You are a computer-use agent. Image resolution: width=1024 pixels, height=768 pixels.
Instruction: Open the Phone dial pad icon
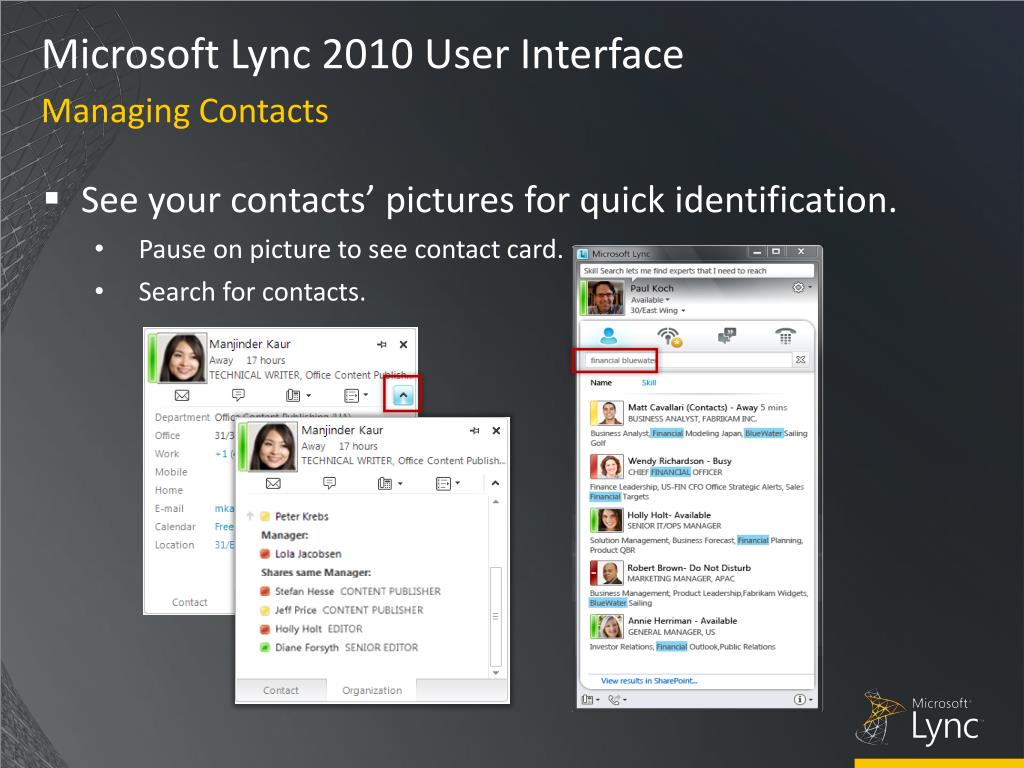click(x=785, y=336)
